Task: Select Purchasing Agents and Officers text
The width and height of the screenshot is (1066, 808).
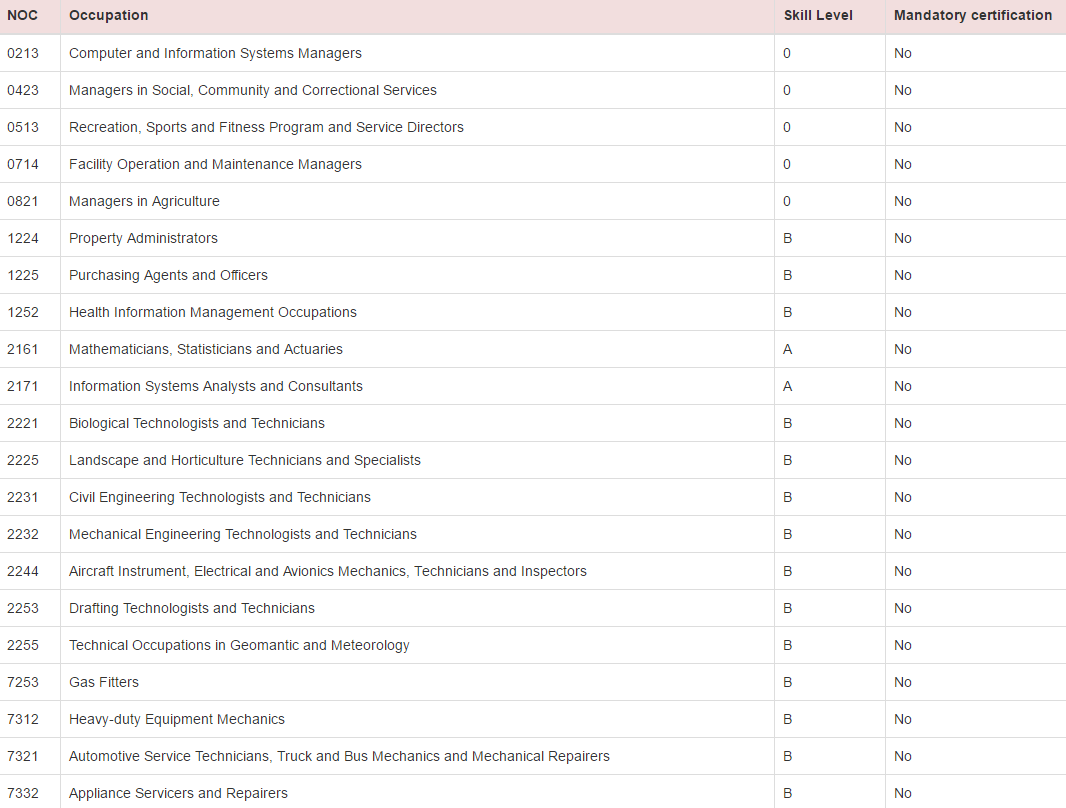Action: (168, 275)
